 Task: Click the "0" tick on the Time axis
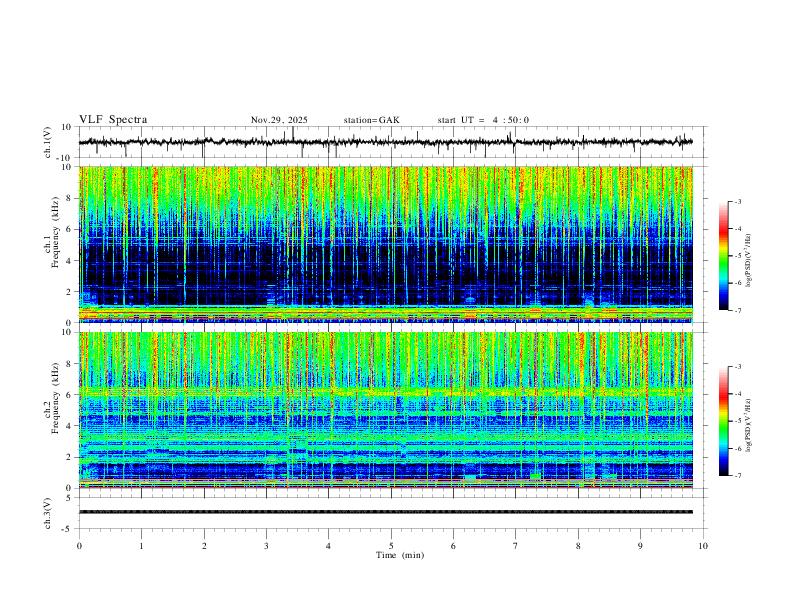click(79, 546)
